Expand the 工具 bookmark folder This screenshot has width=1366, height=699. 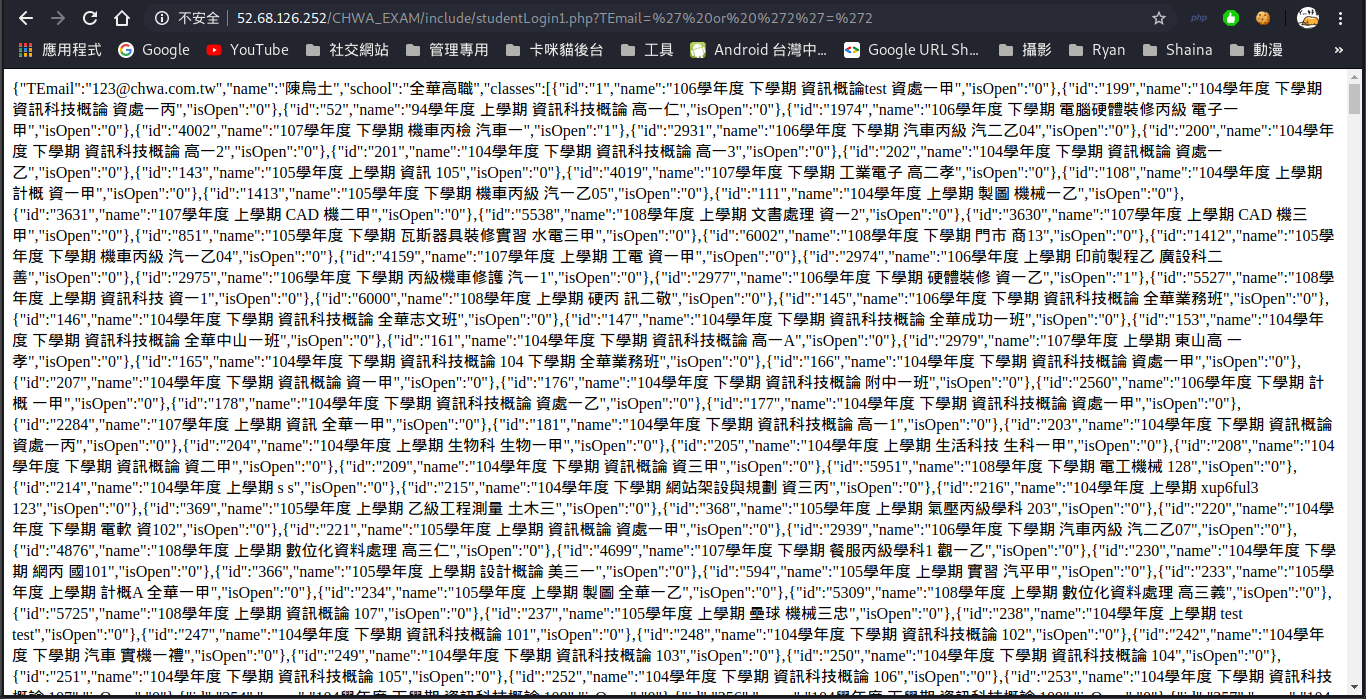[x=647, y=50]
